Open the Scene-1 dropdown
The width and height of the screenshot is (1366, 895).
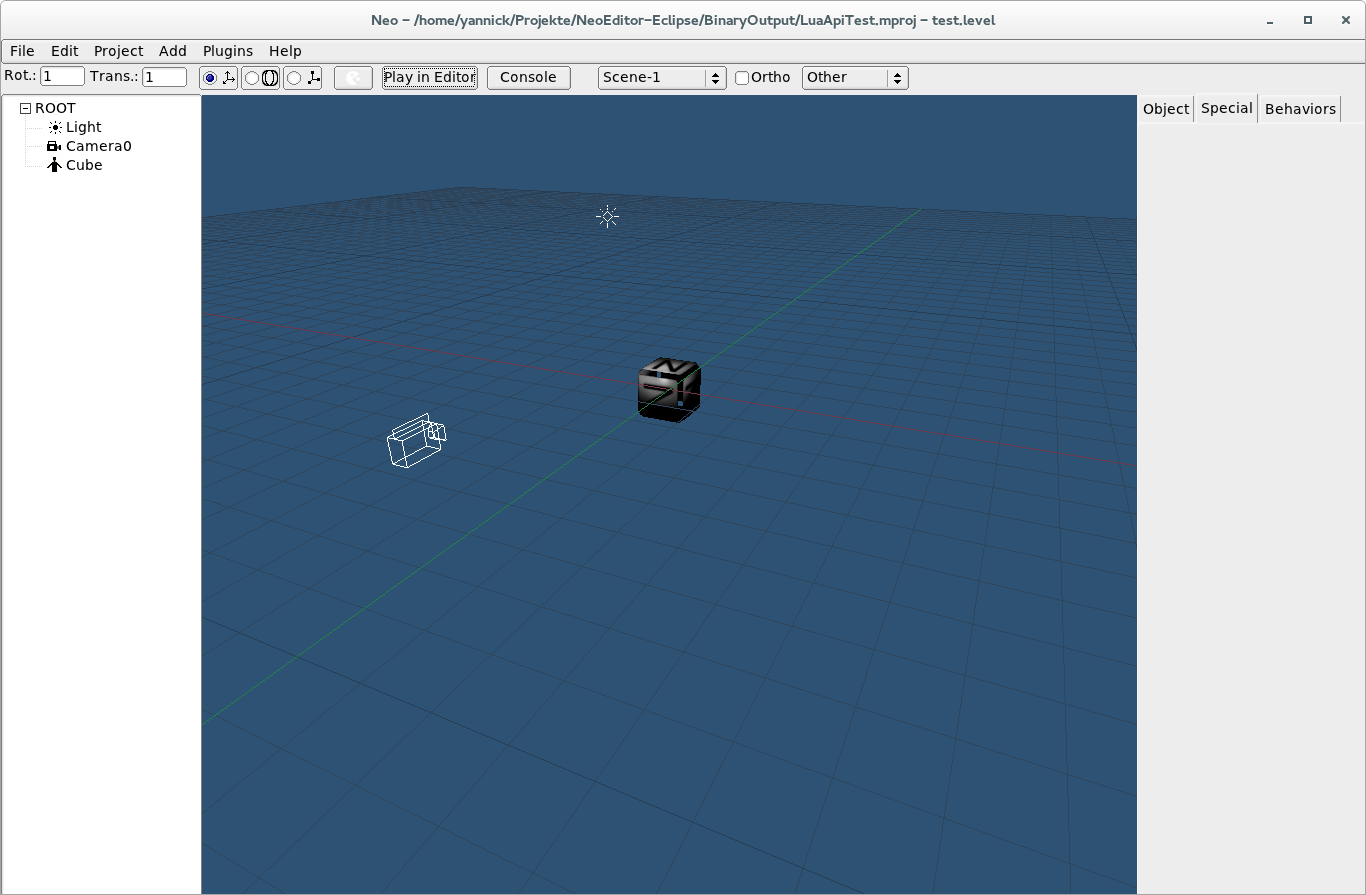point(662,77)
